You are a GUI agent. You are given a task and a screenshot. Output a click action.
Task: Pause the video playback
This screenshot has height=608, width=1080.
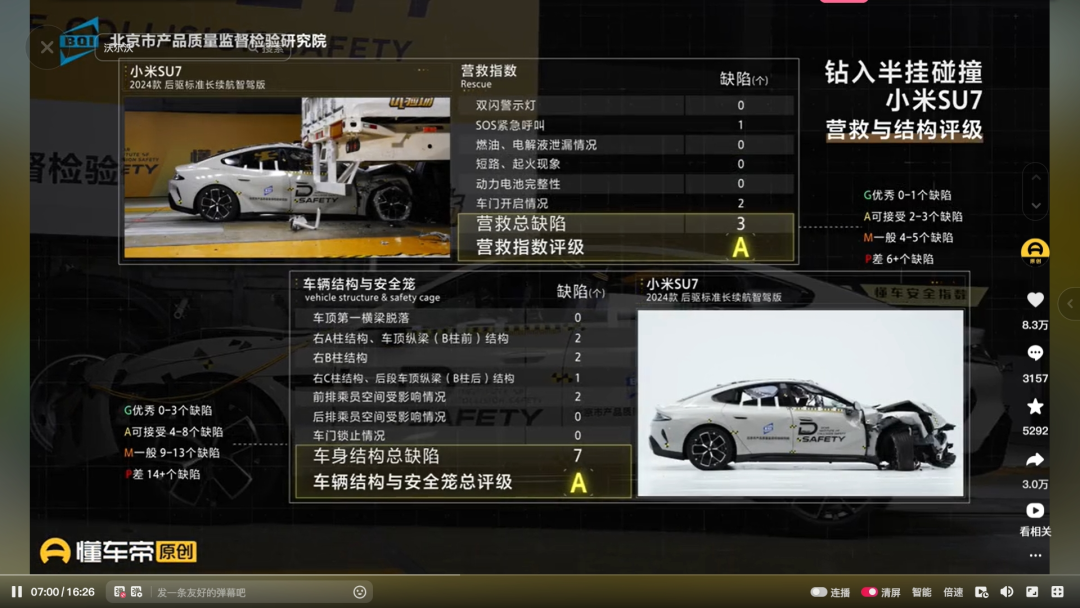(x=16, y=592)
